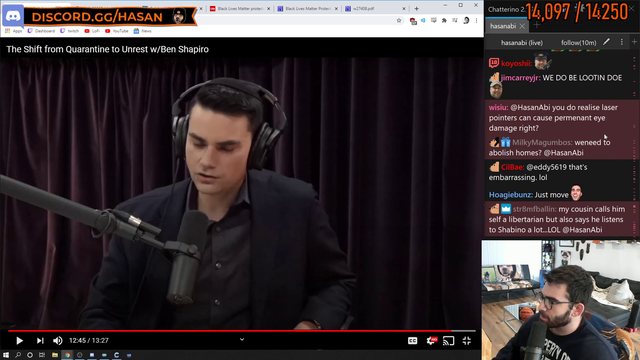
Task: Click the @eddy5619 mention in chat
Action: (547, 167)
